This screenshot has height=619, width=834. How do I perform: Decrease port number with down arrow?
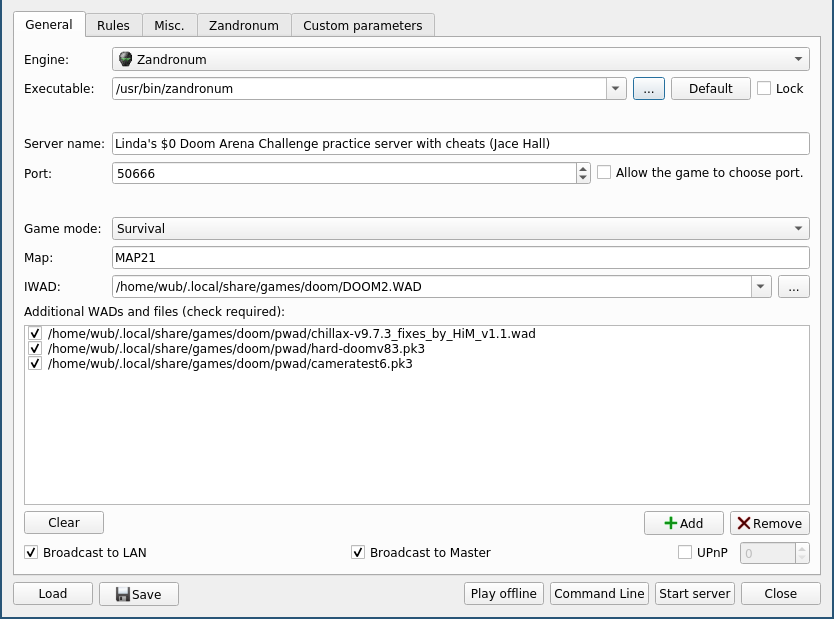pos(583,178)
